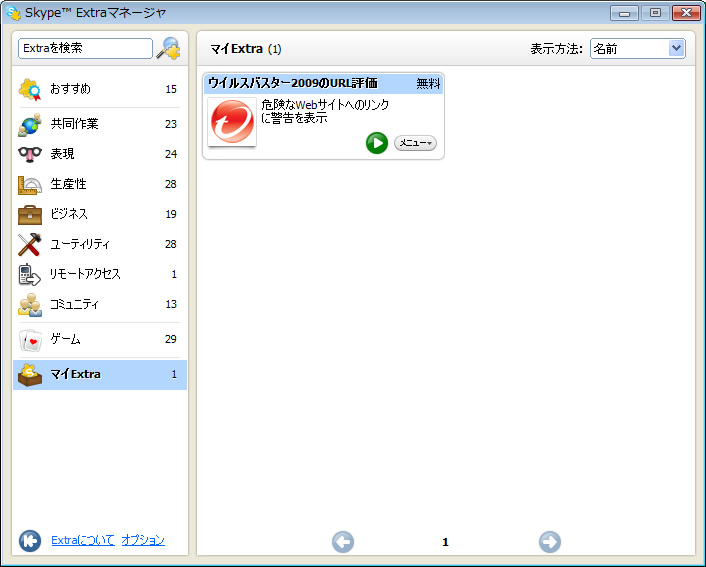The image size is (706, 567).
Task: Click the blue back arrow icon at bottom left
Action: pyautogui.click(x=30, y=541)
